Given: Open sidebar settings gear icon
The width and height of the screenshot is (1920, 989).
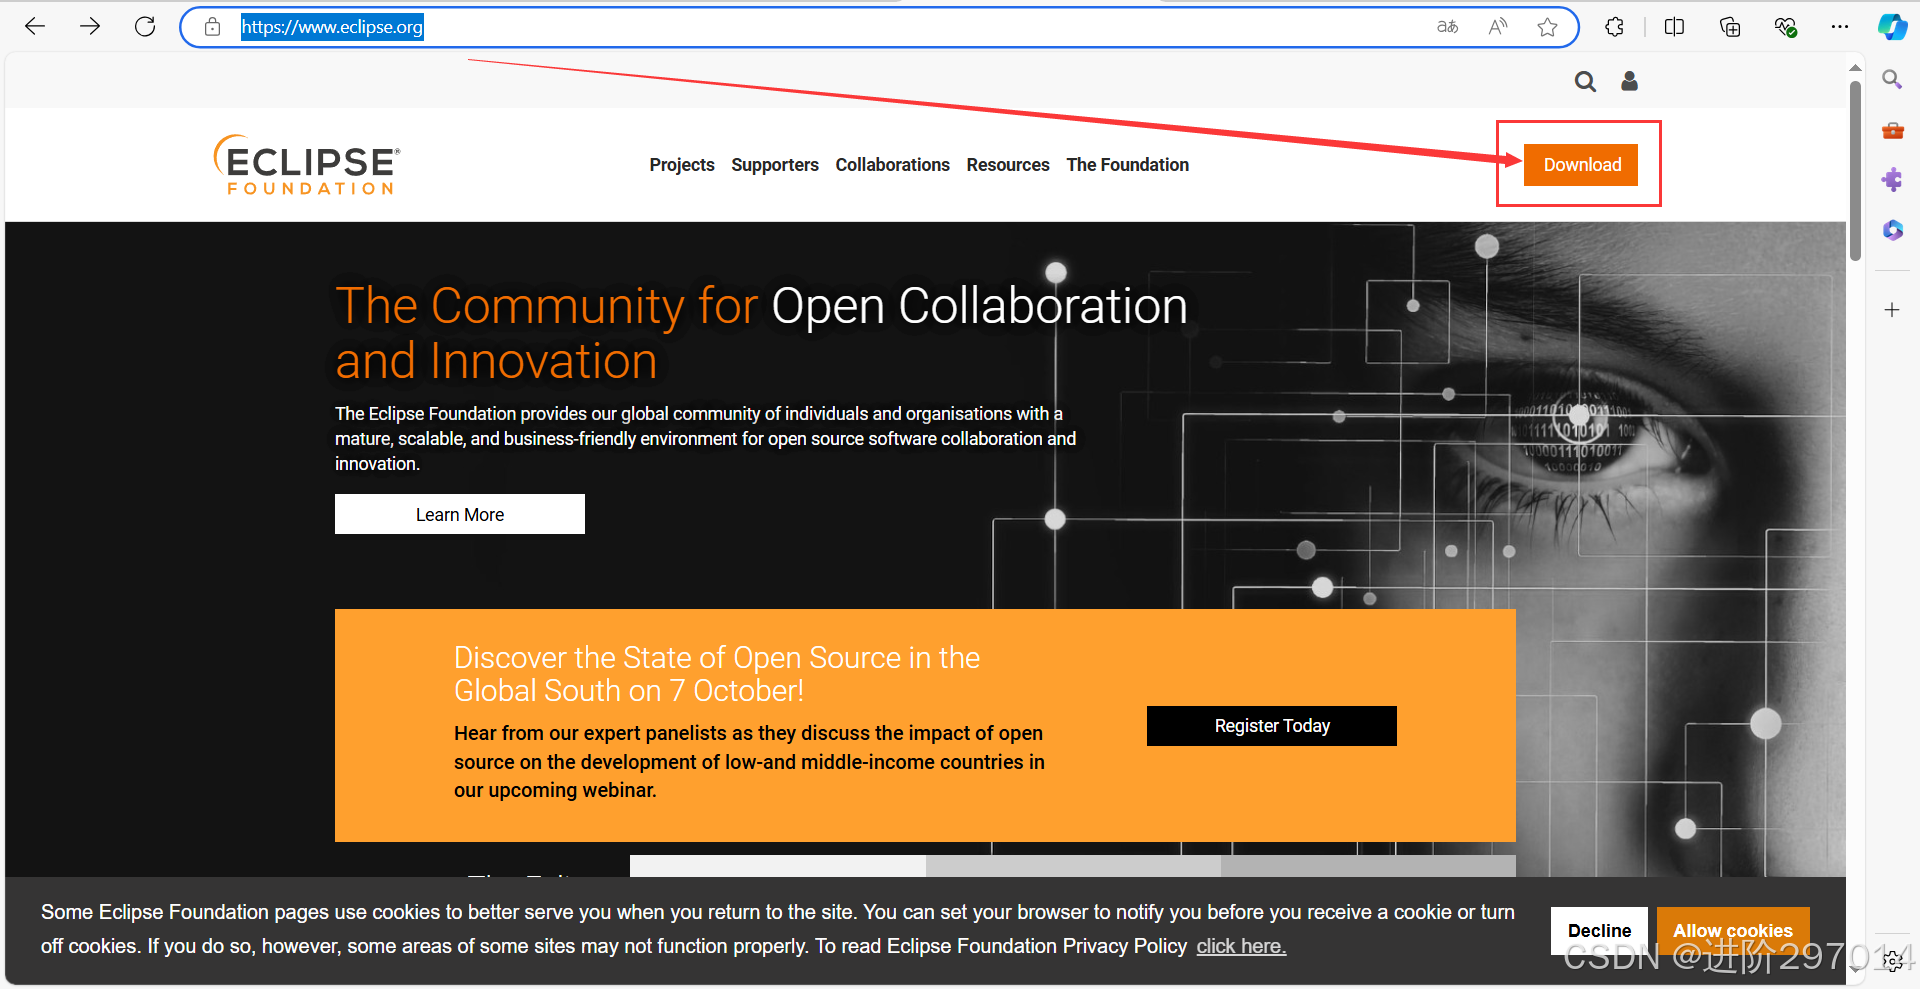Looking at the screenshot, I should [x=1892, y=961].
